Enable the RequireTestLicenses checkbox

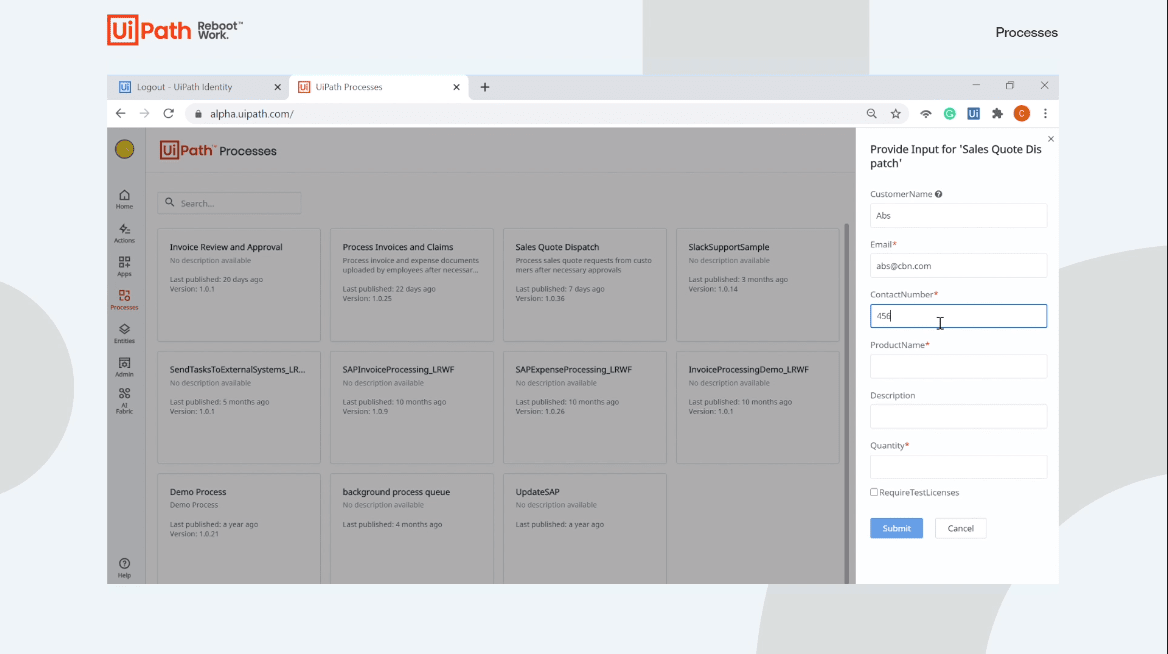pyautogui.click(x=874, y=492)
